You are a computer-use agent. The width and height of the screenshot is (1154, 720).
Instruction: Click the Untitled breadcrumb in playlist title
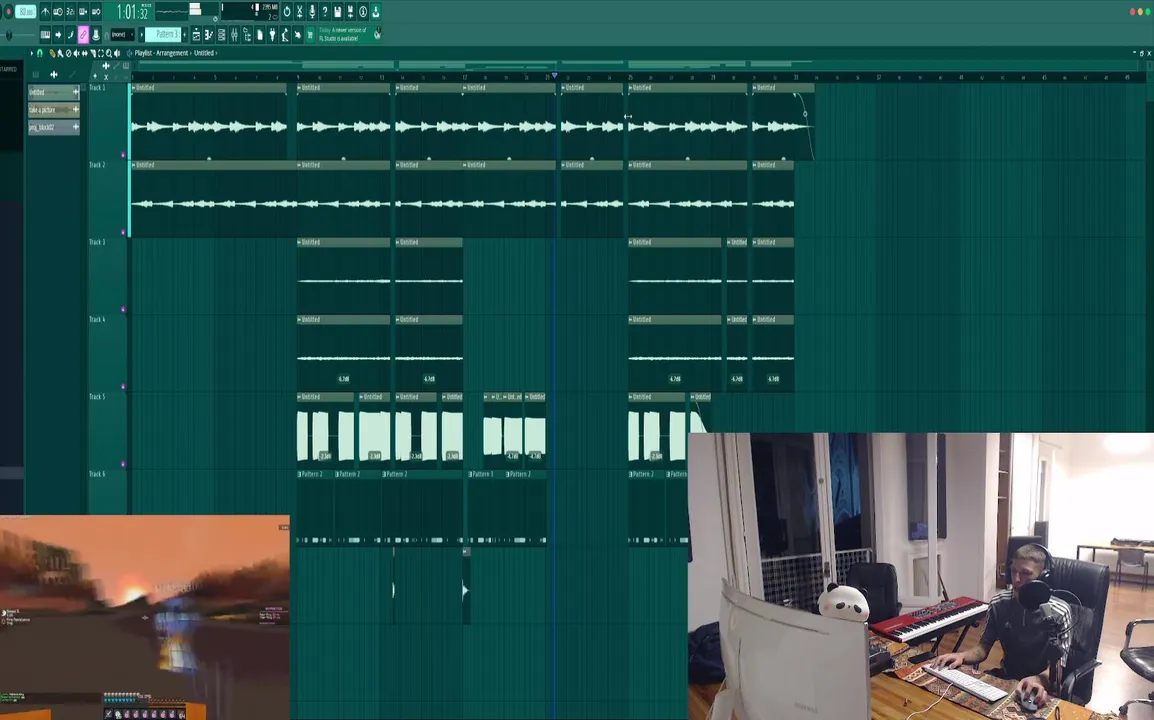pos(204,53)
